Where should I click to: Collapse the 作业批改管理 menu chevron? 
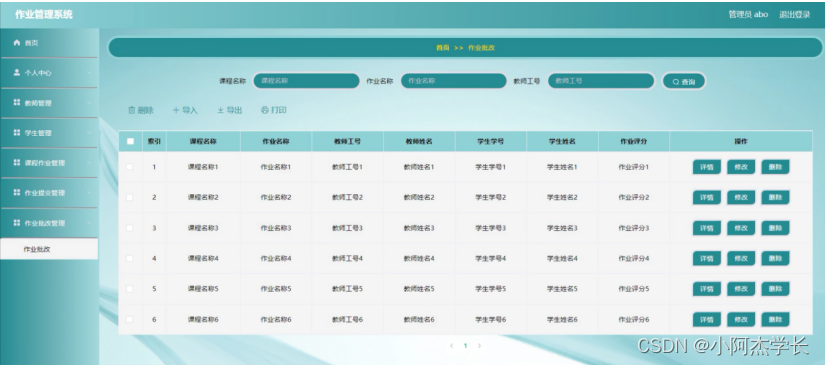[x=89, y=223]
